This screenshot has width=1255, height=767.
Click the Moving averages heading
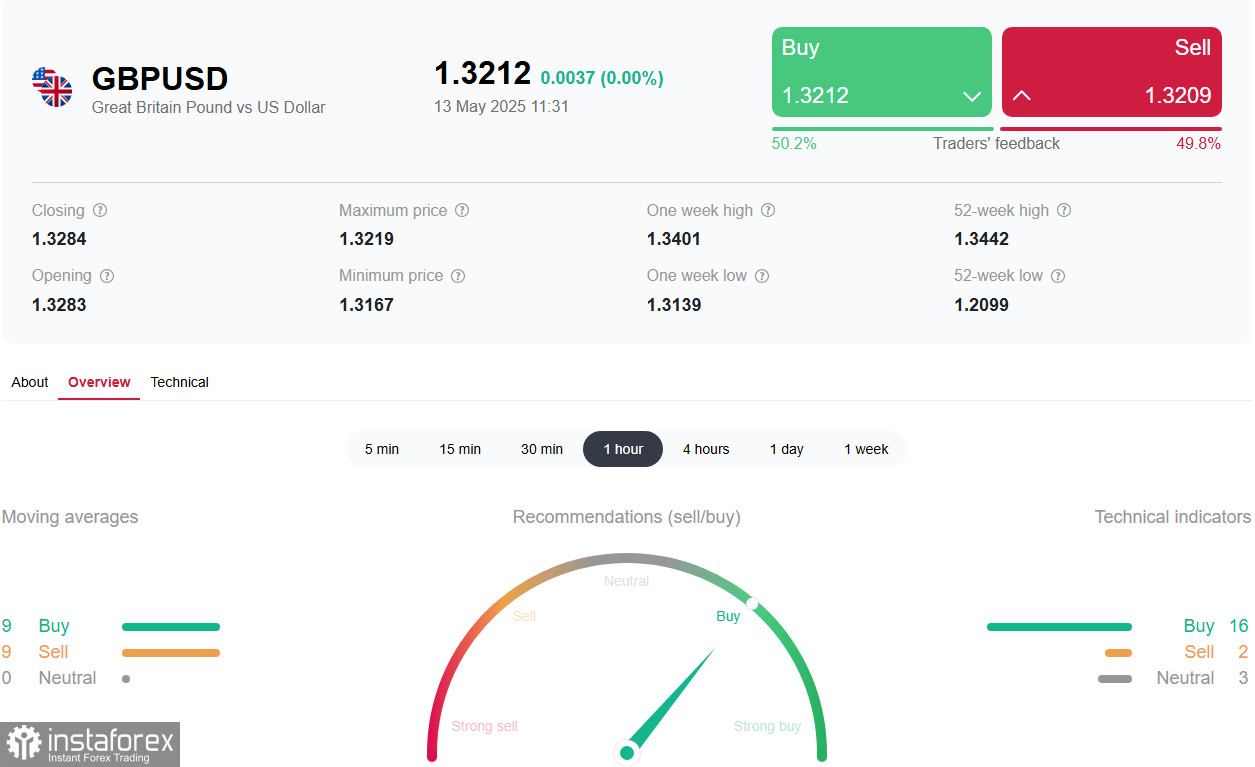pos(70,517)
